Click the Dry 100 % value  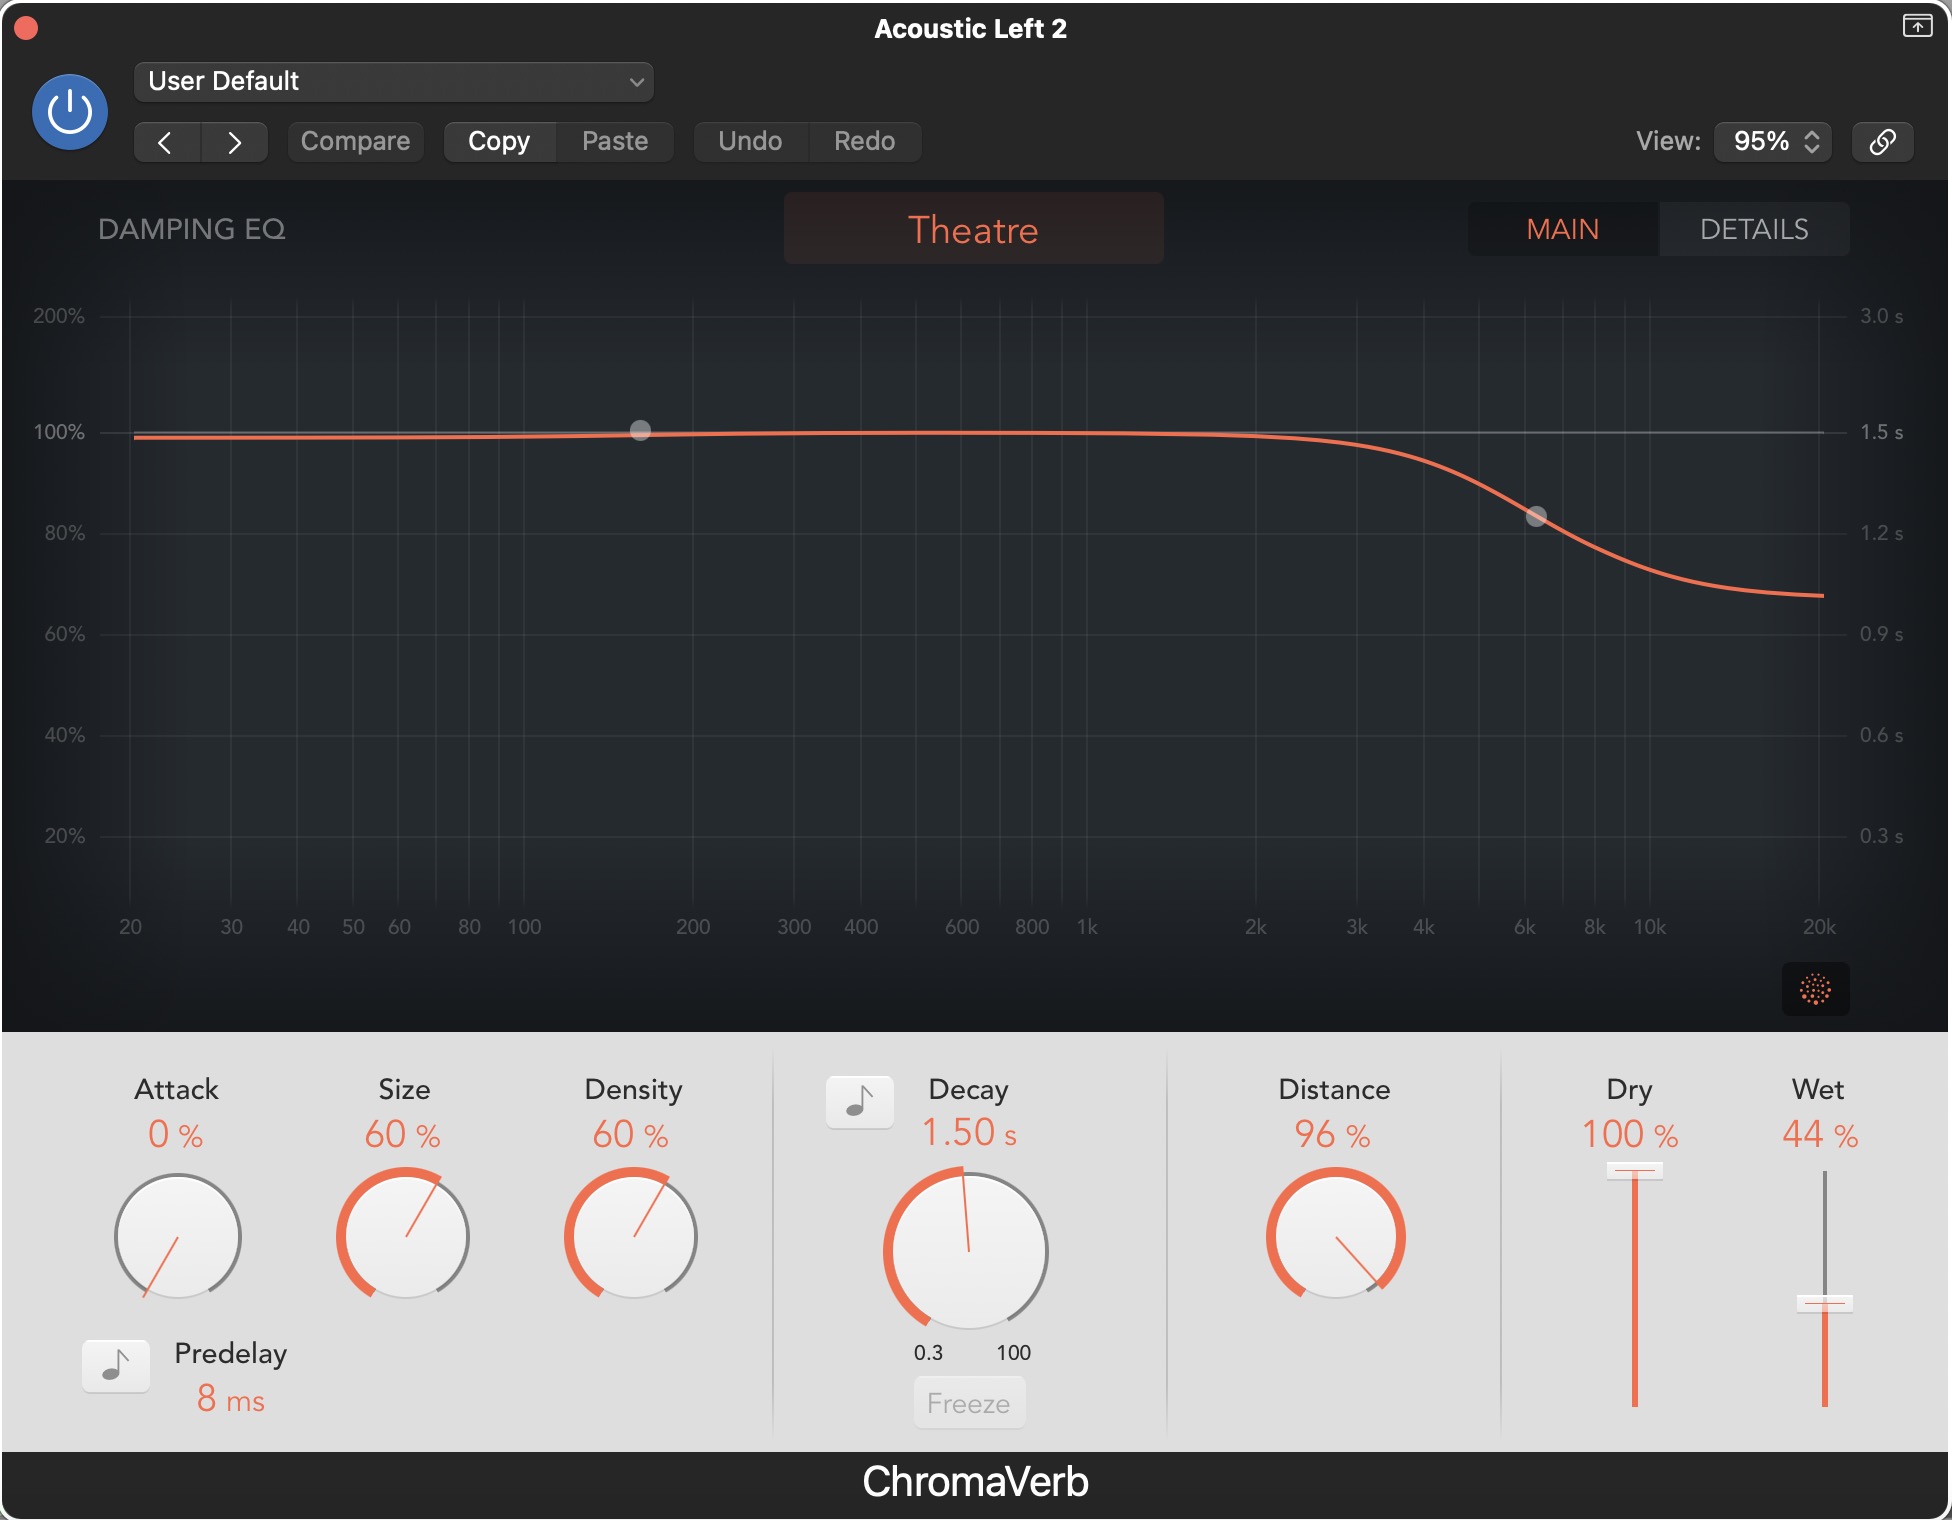(1630, 1135)
